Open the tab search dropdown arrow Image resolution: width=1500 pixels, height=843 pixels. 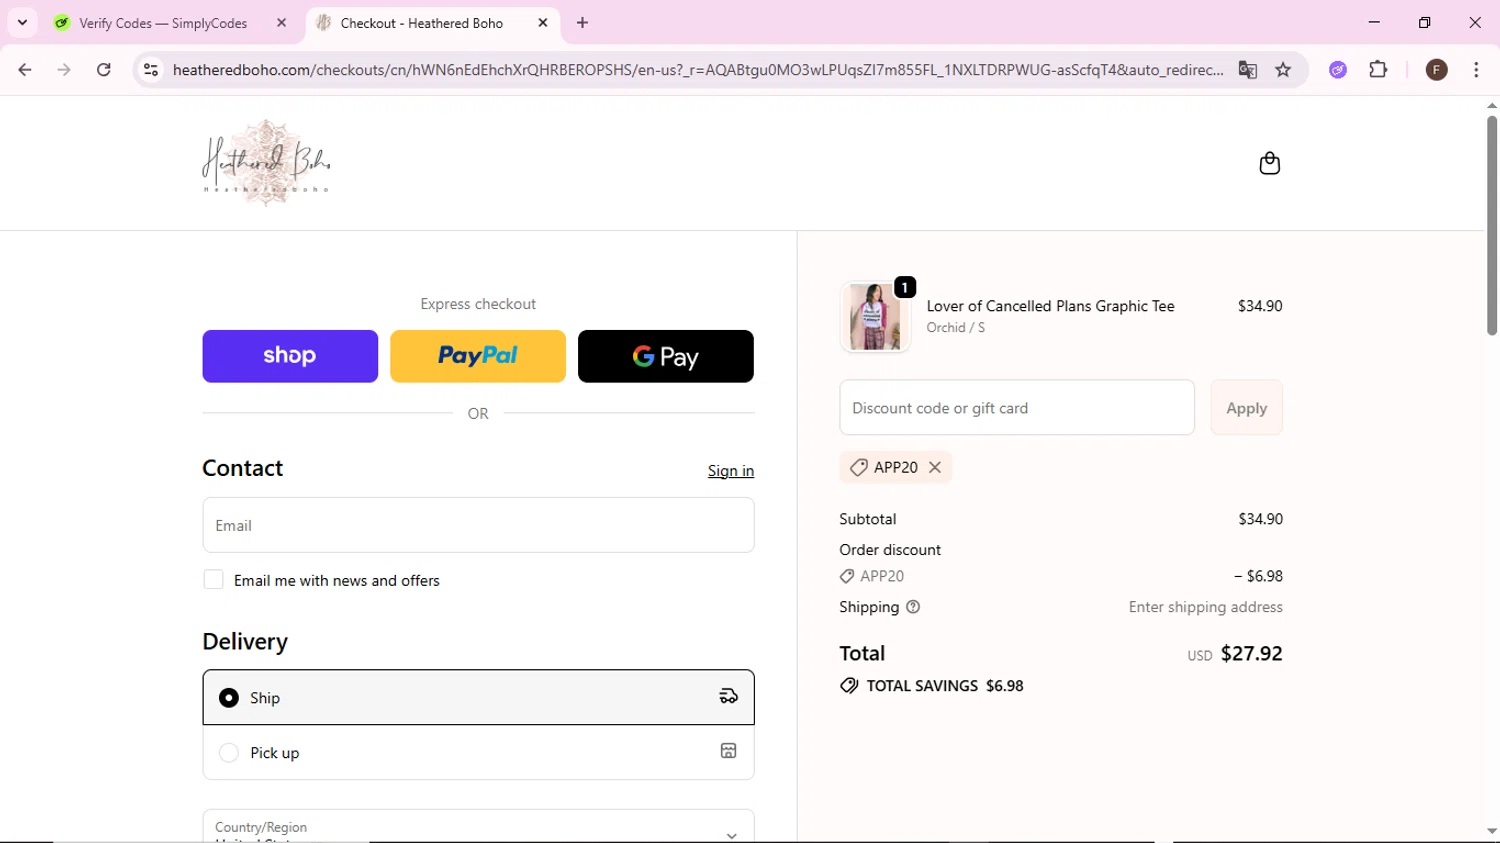(22, 22)
